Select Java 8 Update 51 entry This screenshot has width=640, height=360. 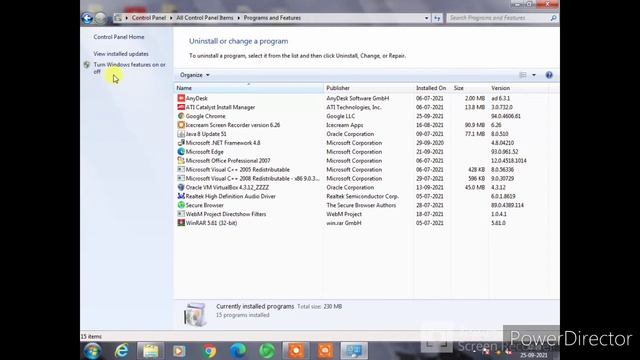click(x=362, y=134)
